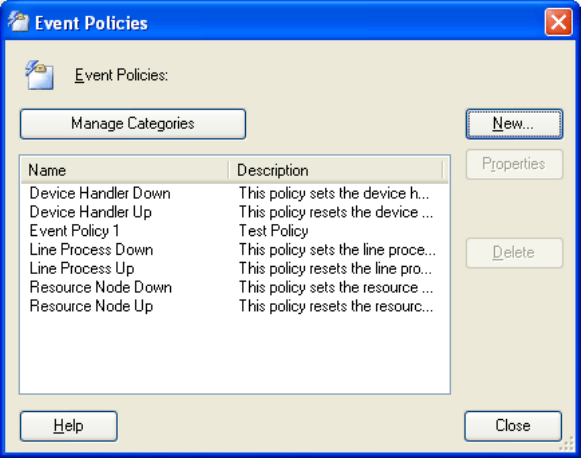Click the resize grip in bottom corner

(567, 444)
